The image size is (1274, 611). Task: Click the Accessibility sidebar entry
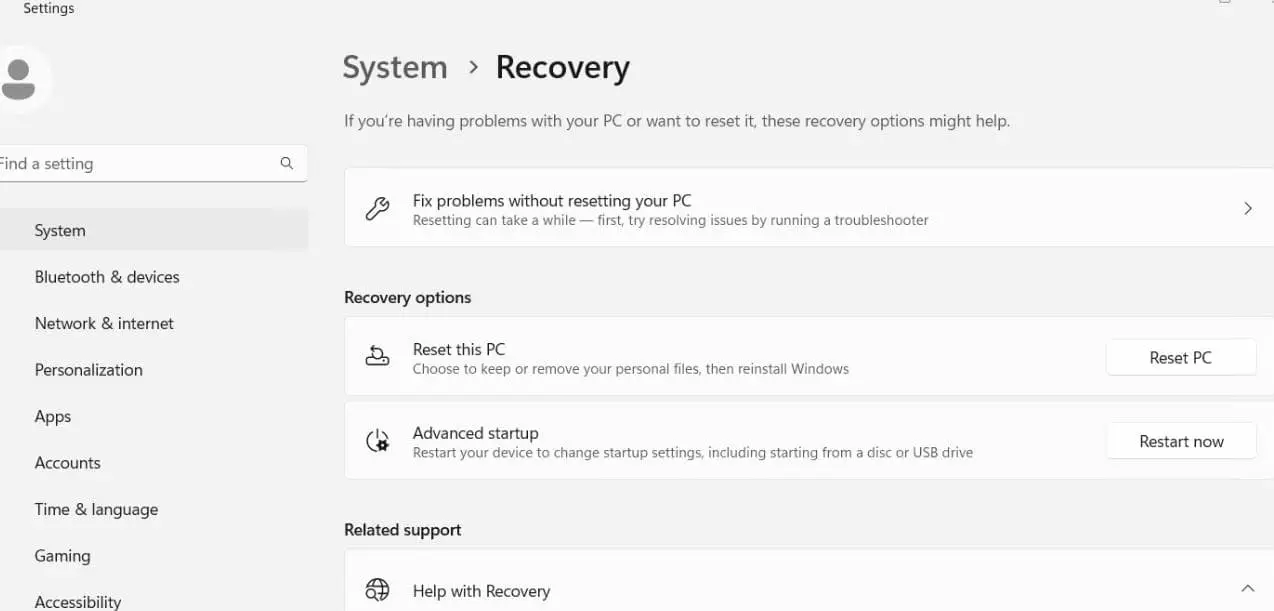[x=78, y=600]
